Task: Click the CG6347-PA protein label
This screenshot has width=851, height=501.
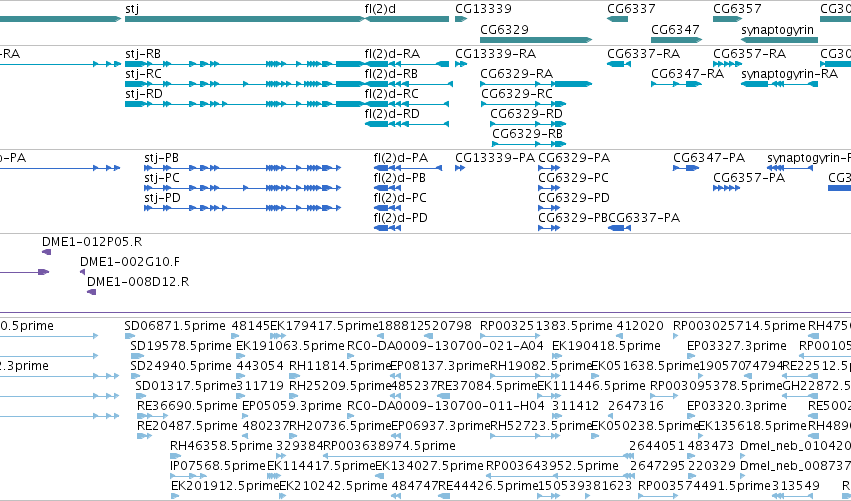Action: click(709, 158)
